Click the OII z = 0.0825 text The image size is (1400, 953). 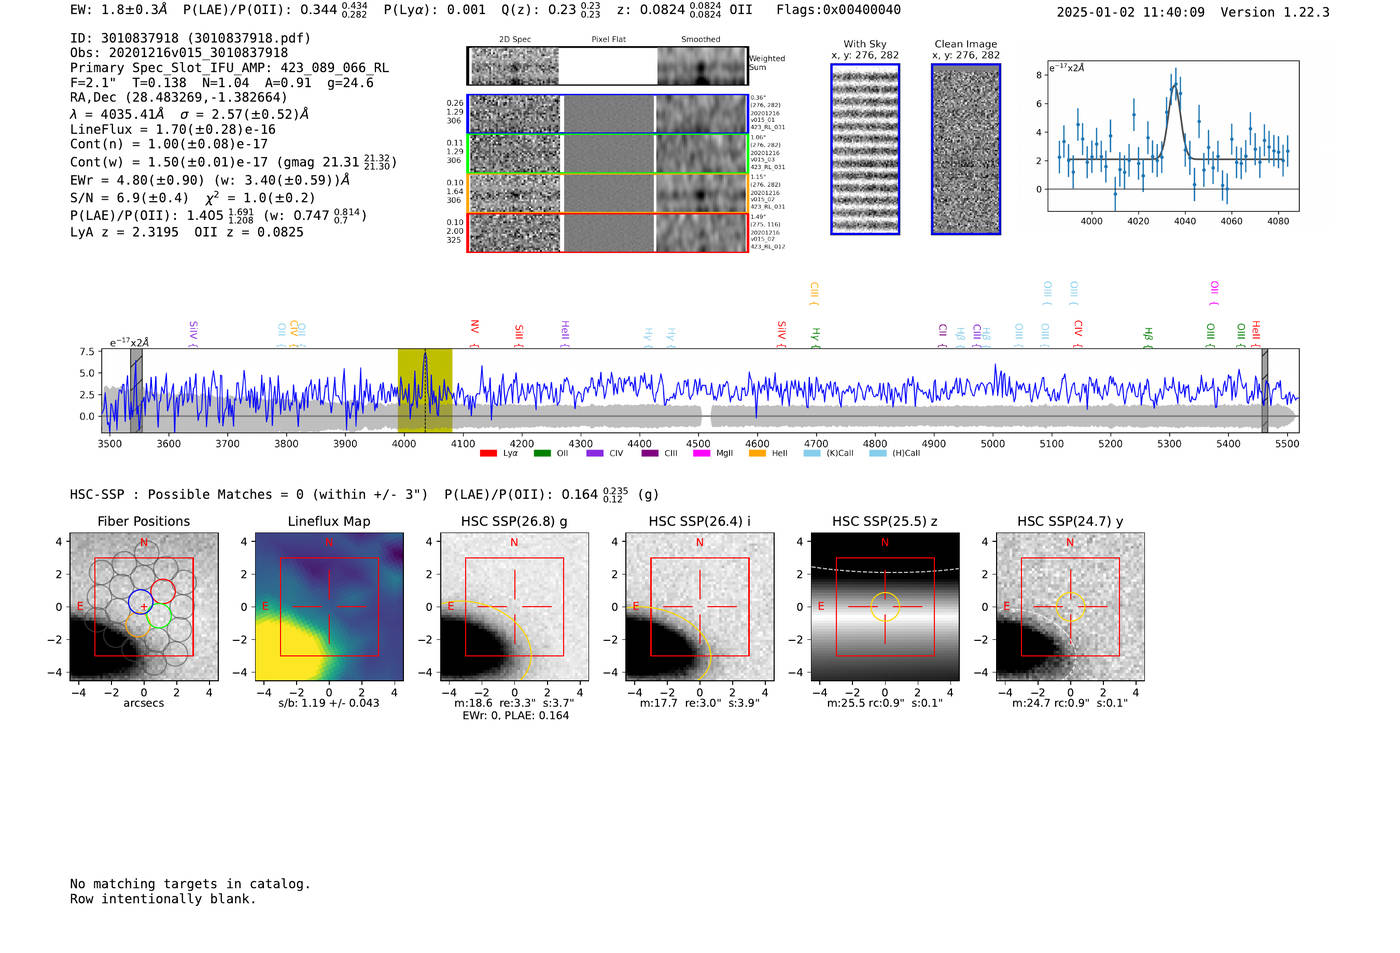[x=249, y=232]
